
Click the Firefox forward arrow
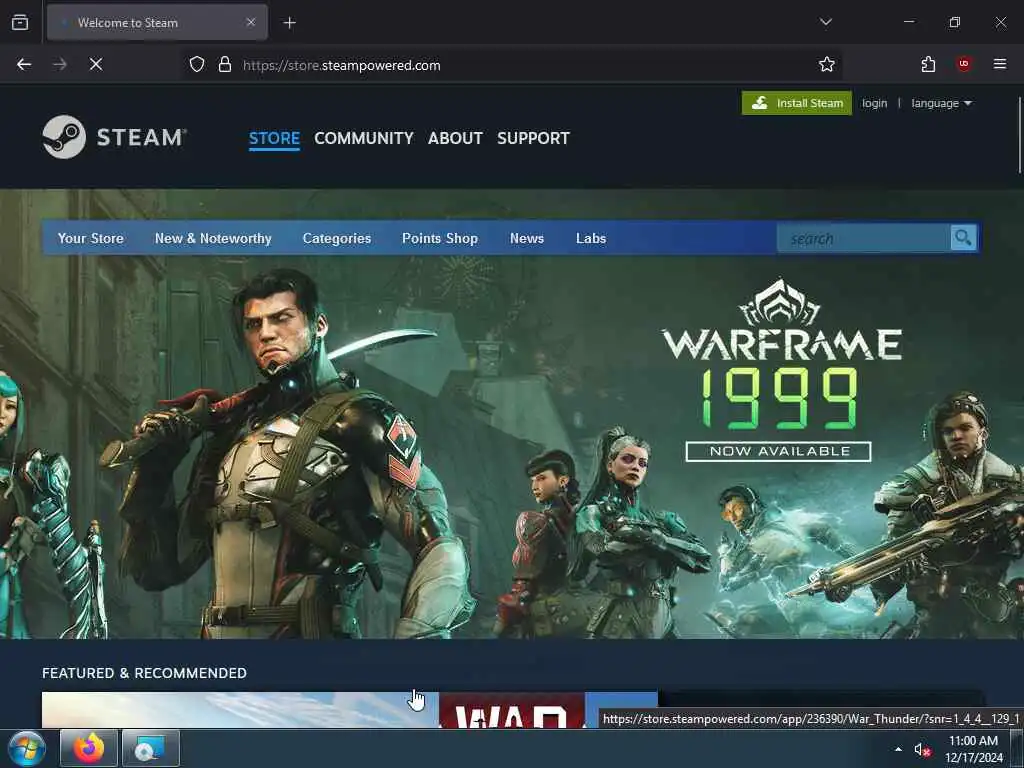pos(60,64)
